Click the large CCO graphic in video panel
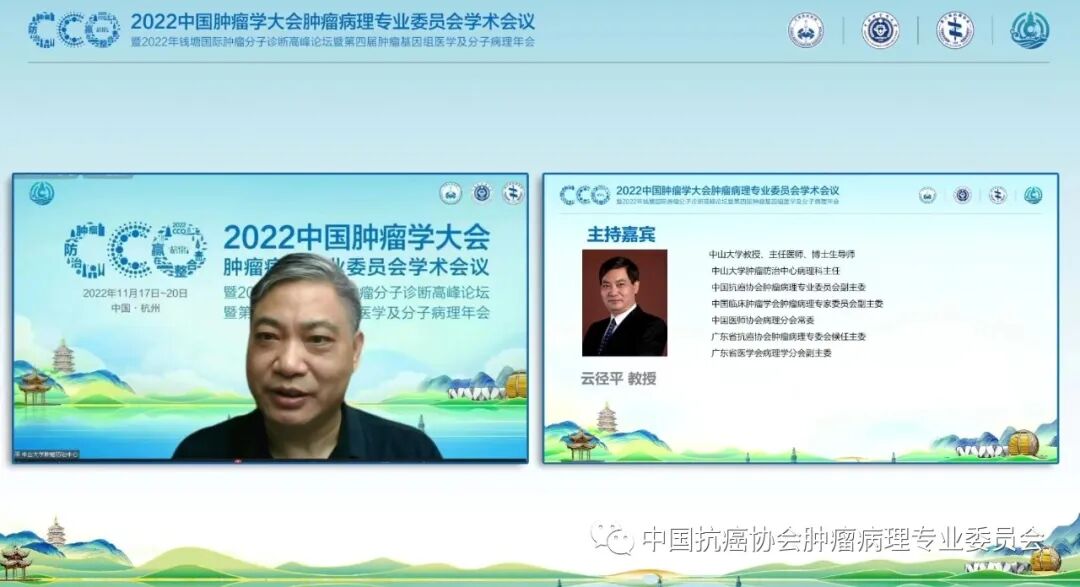Viewport: 1080px width, 587px height. [x=136, y=249]
